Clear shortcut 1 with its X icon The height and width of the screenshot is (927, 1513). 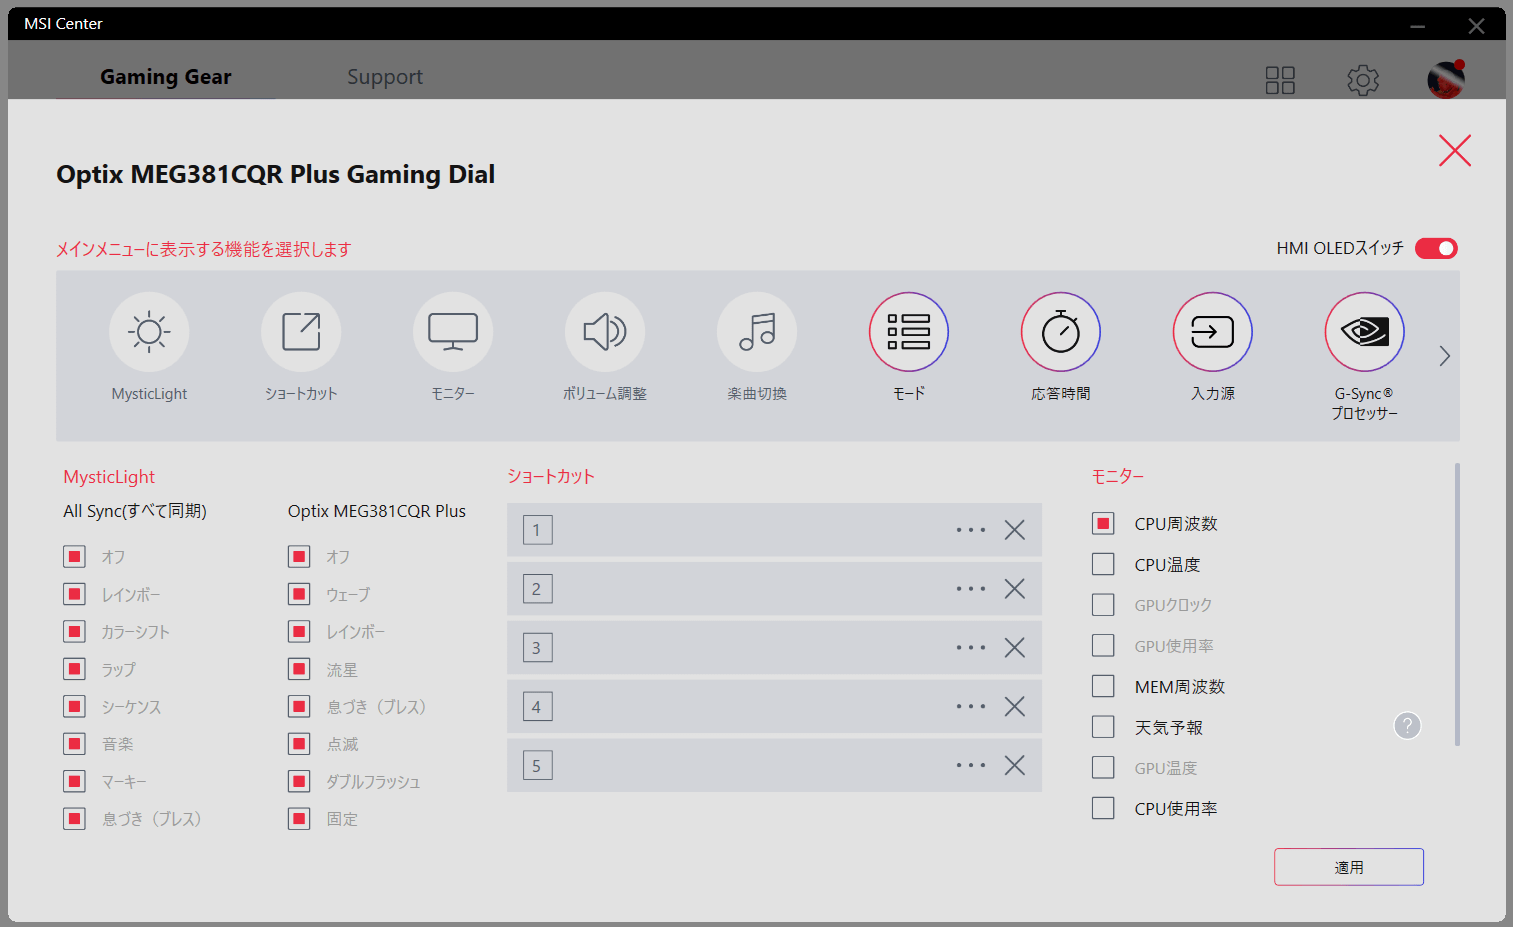1015,530
